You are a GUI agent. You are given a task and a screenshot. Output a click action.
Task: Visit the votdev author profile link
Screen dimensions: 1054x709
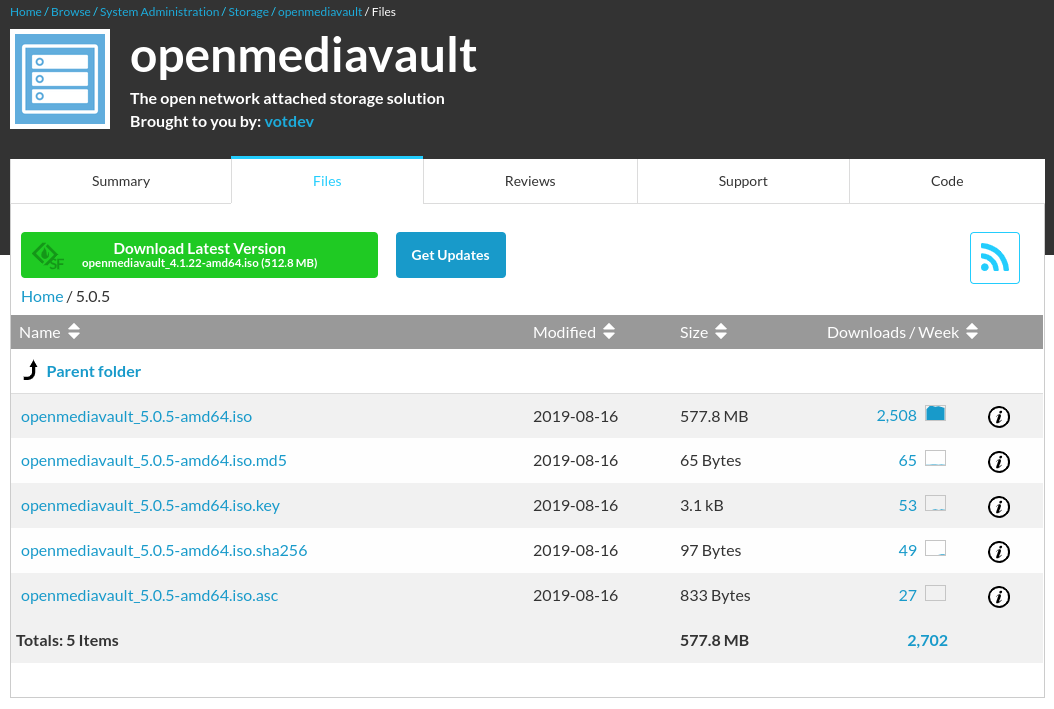tap(289, 122)
